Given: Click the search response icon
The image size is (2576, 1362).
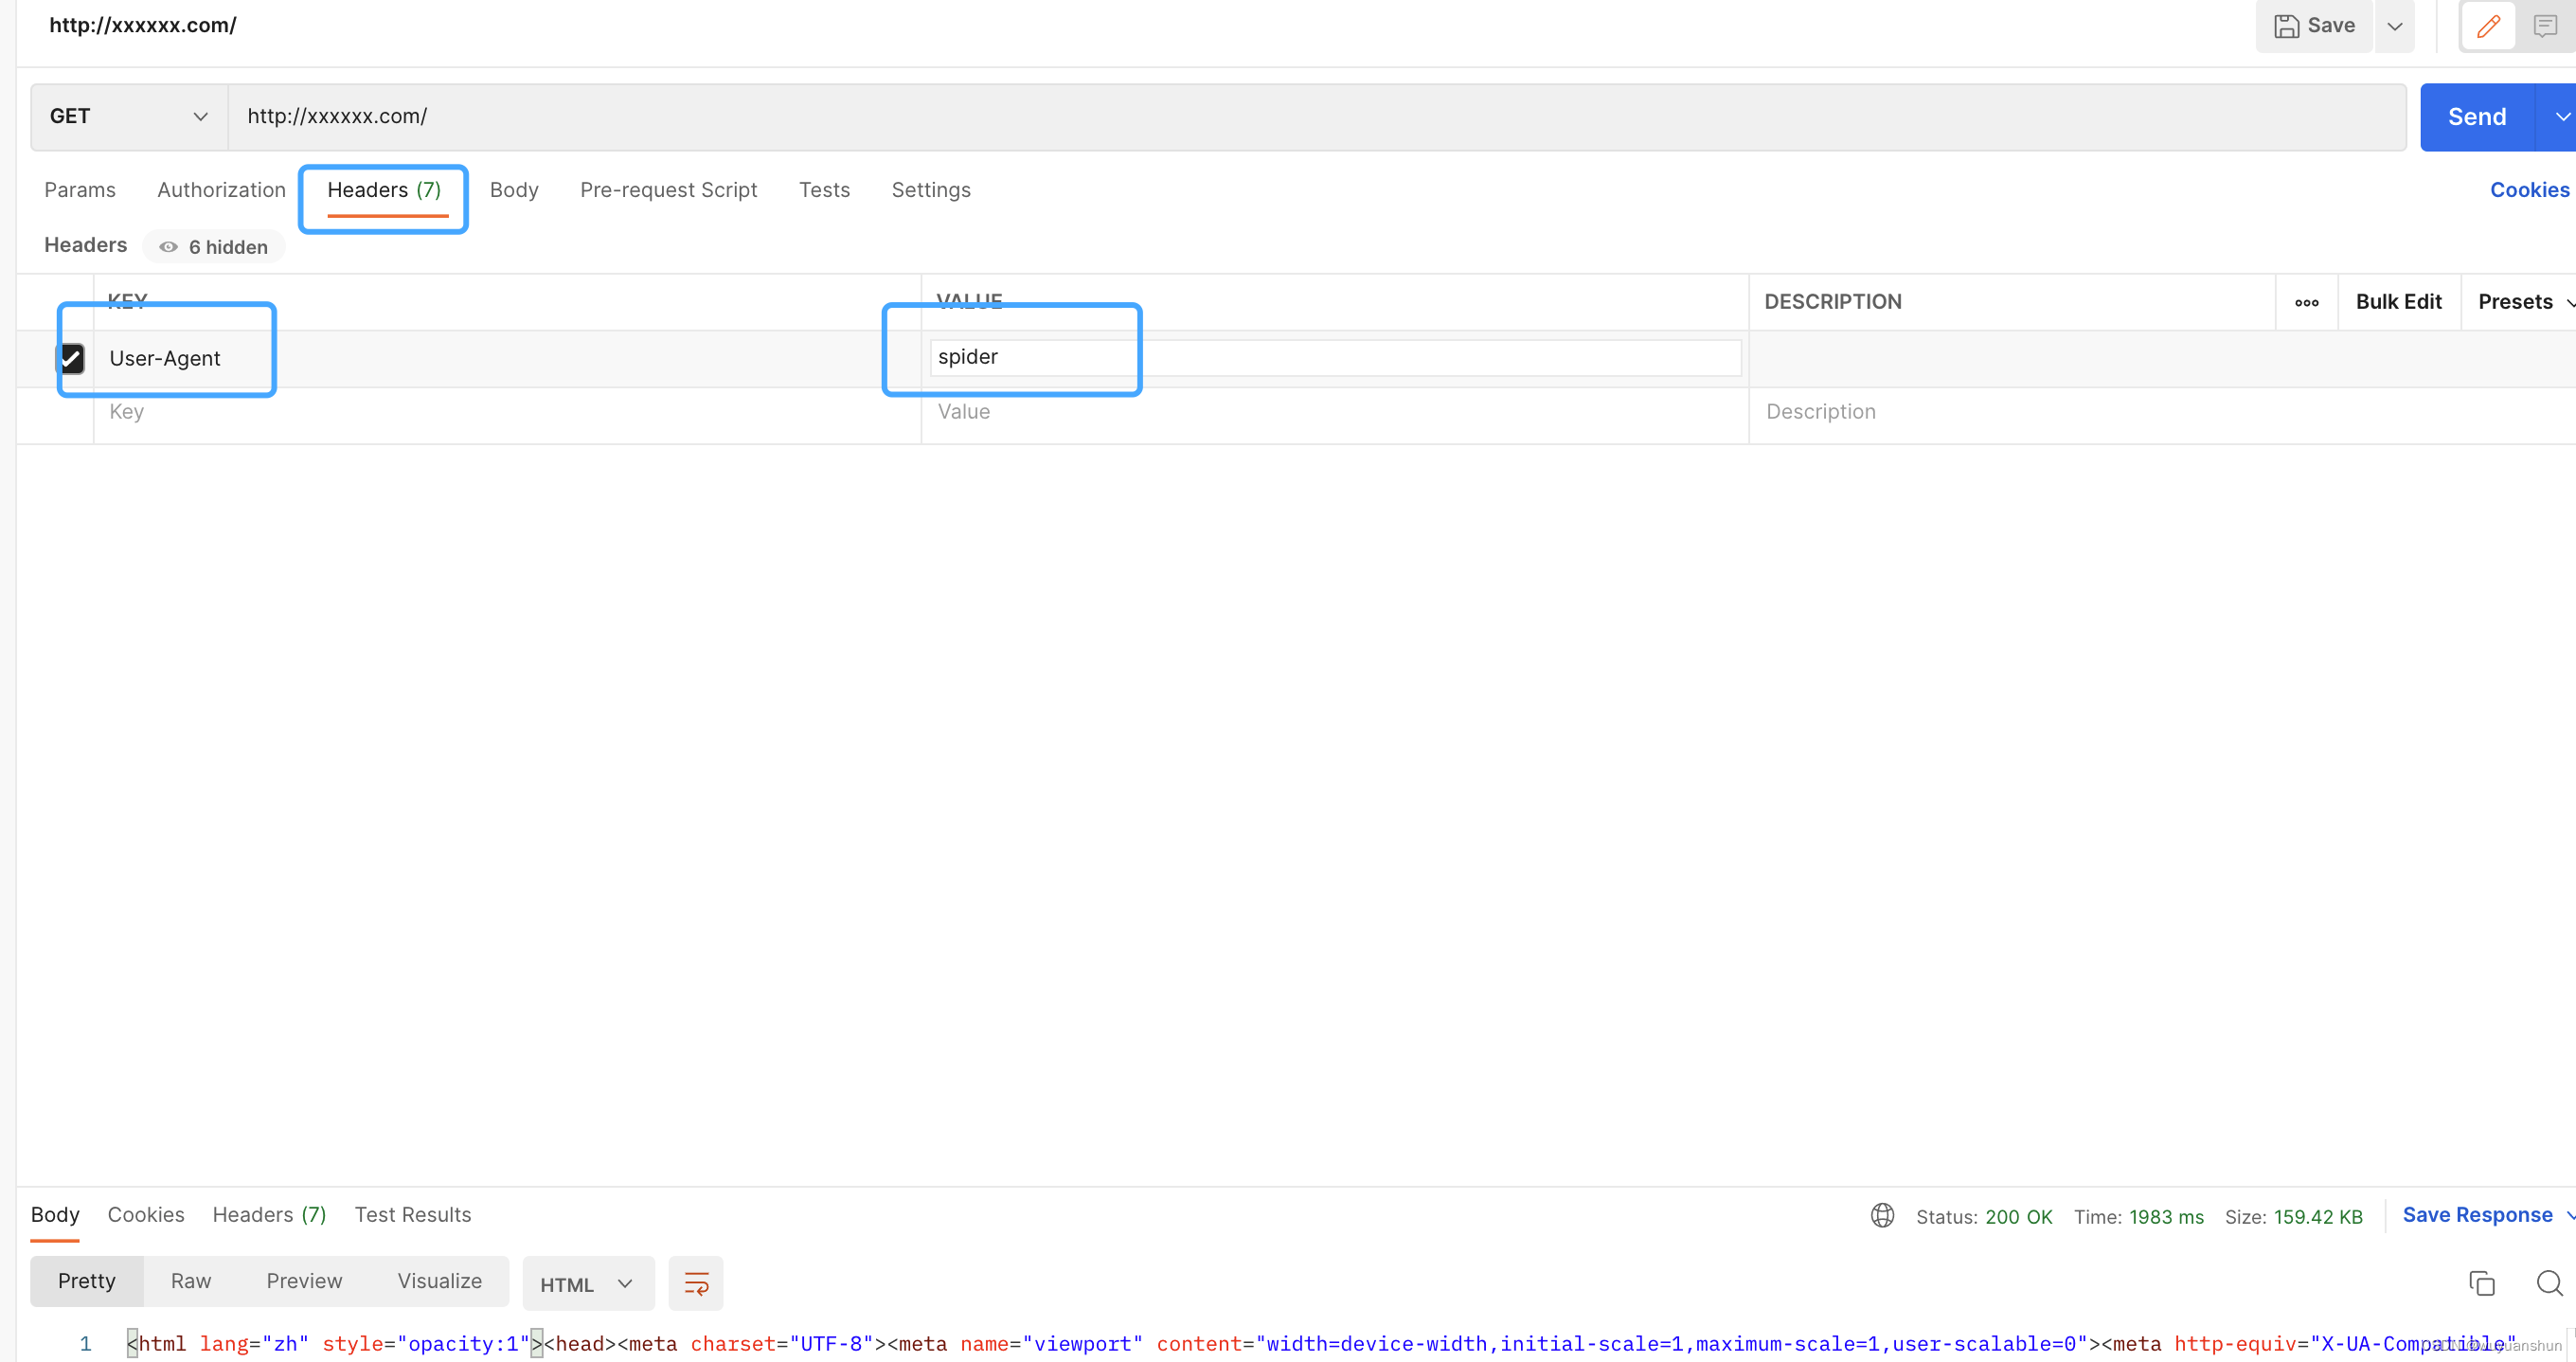Looking at the screenshot, I should [2549, 1283].
